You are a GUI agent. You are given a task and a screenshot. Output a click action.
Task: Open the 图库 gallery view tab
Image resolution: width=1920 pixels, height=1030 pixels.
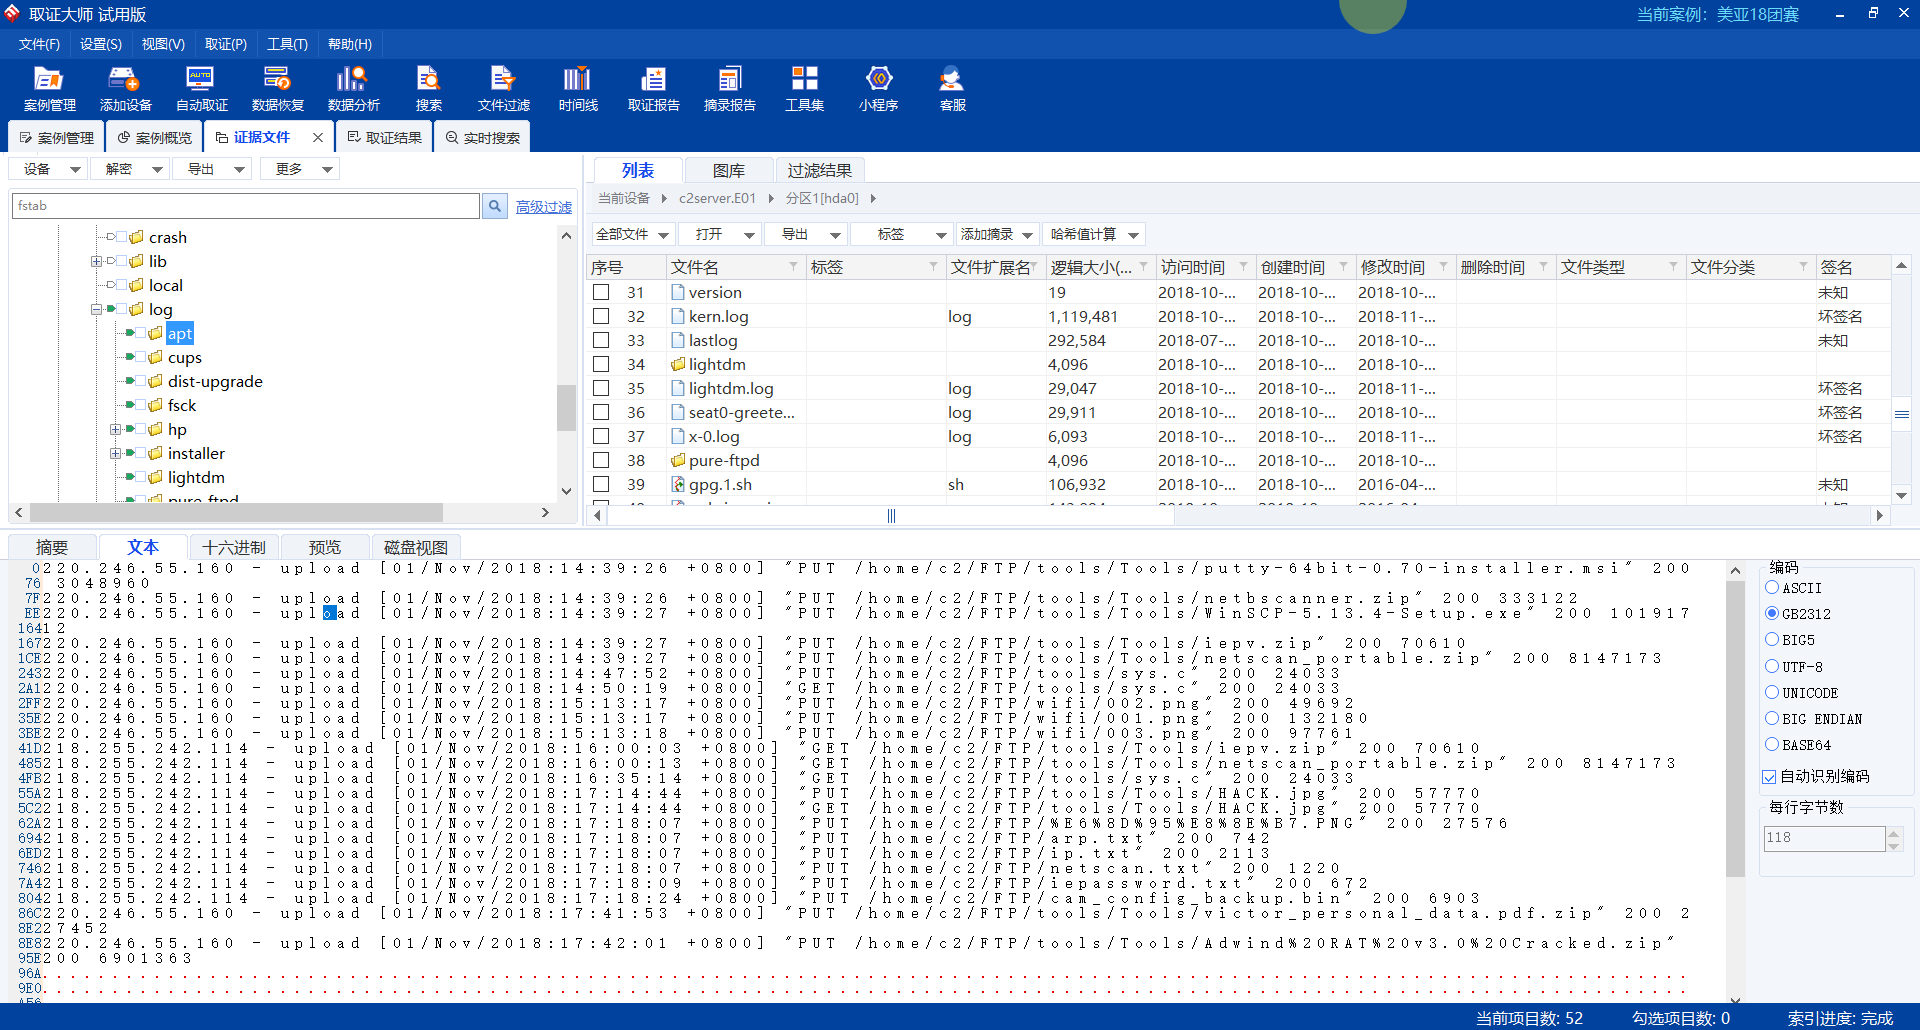click(x=728, y=170)
